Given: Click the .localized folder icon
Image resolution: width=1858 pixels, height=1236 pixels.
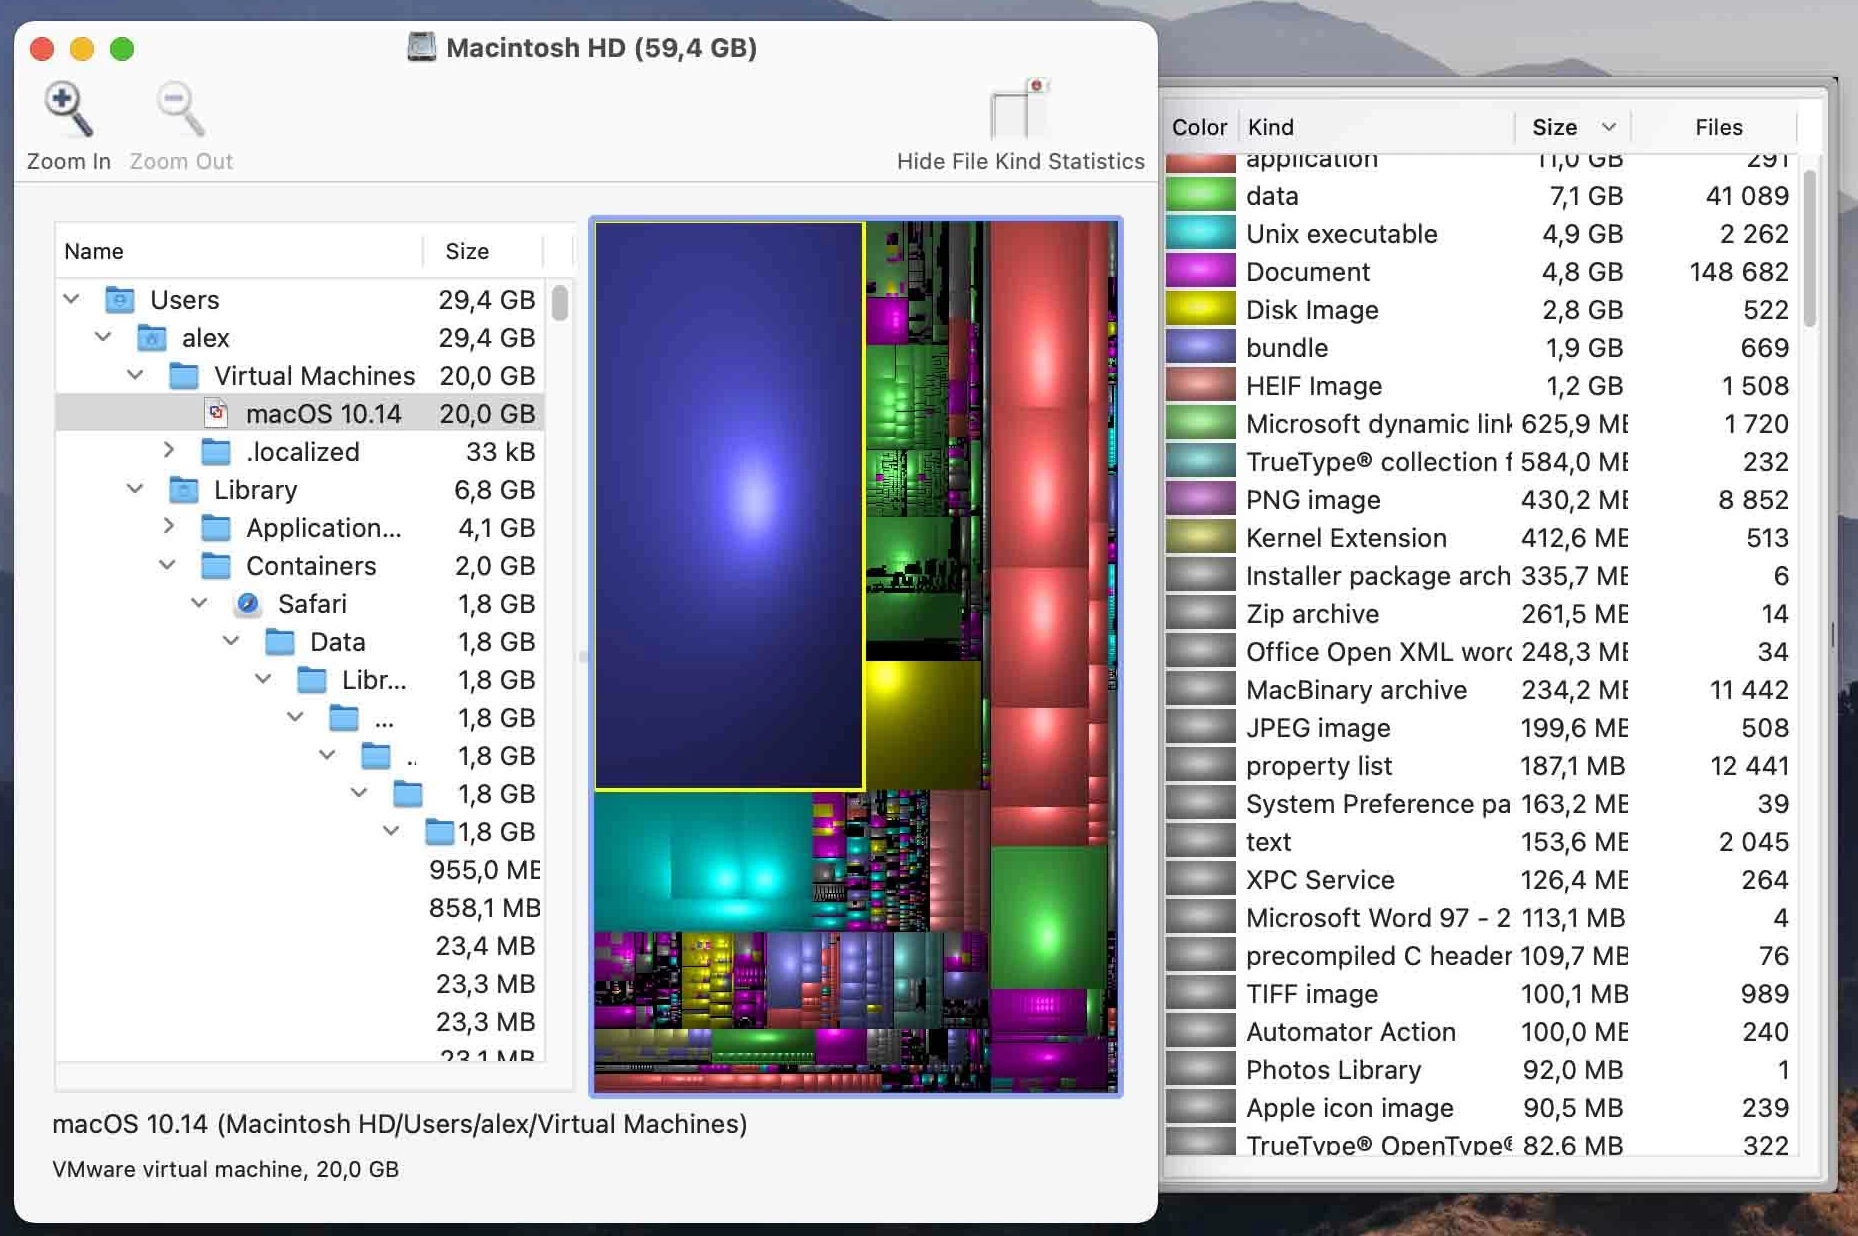Looking at the screenshot, I should pos(216,452).
